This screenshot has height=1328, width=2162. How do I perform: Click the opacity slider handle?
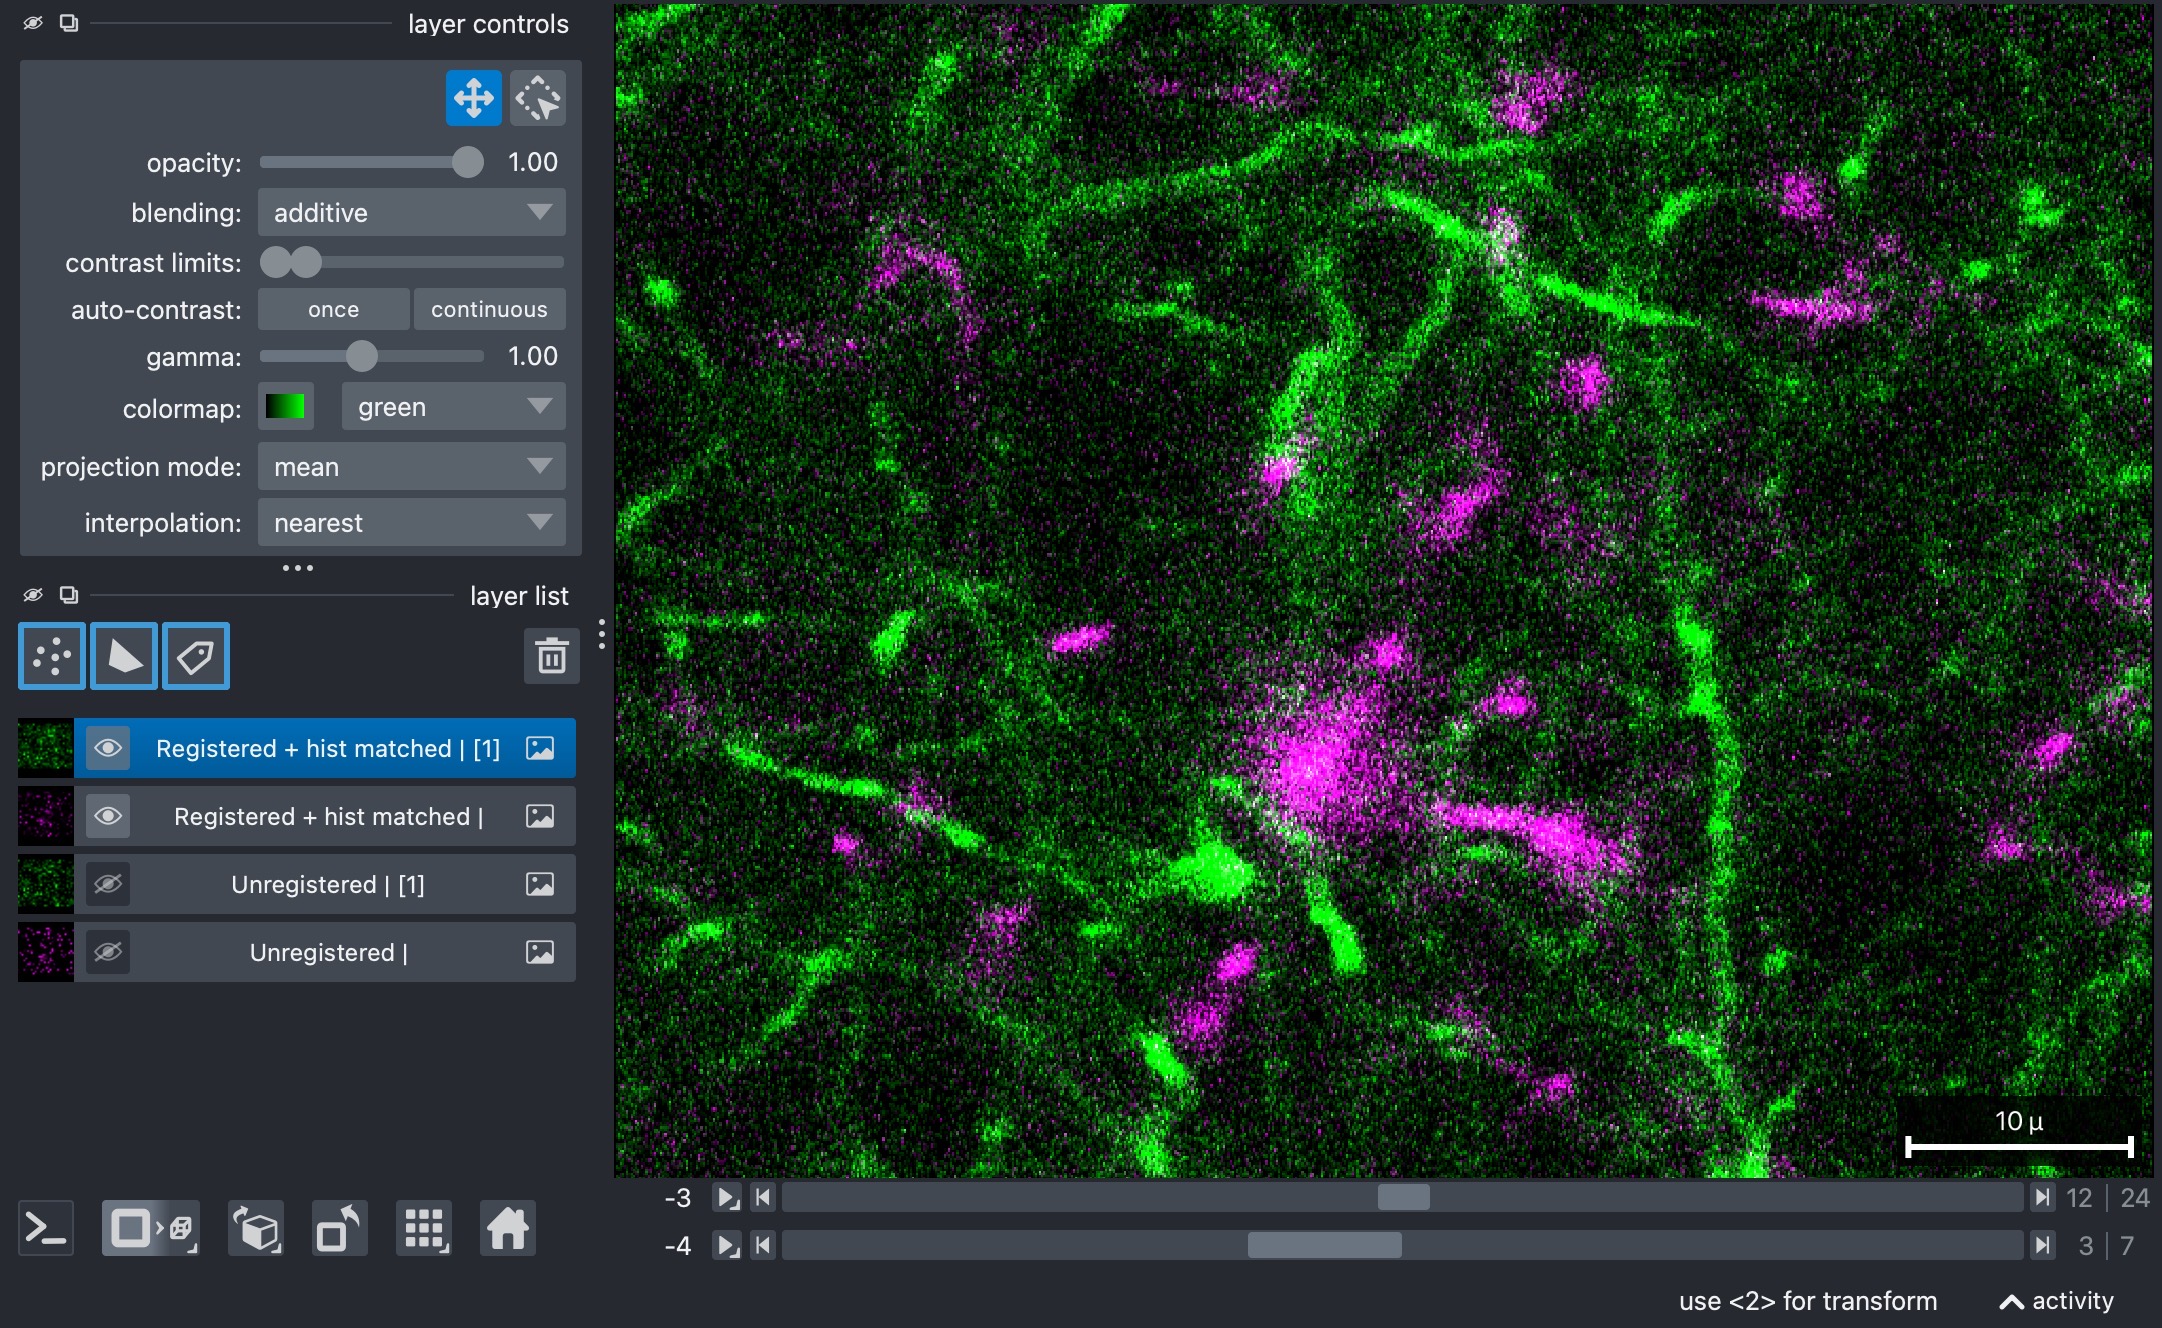(467, 162)
